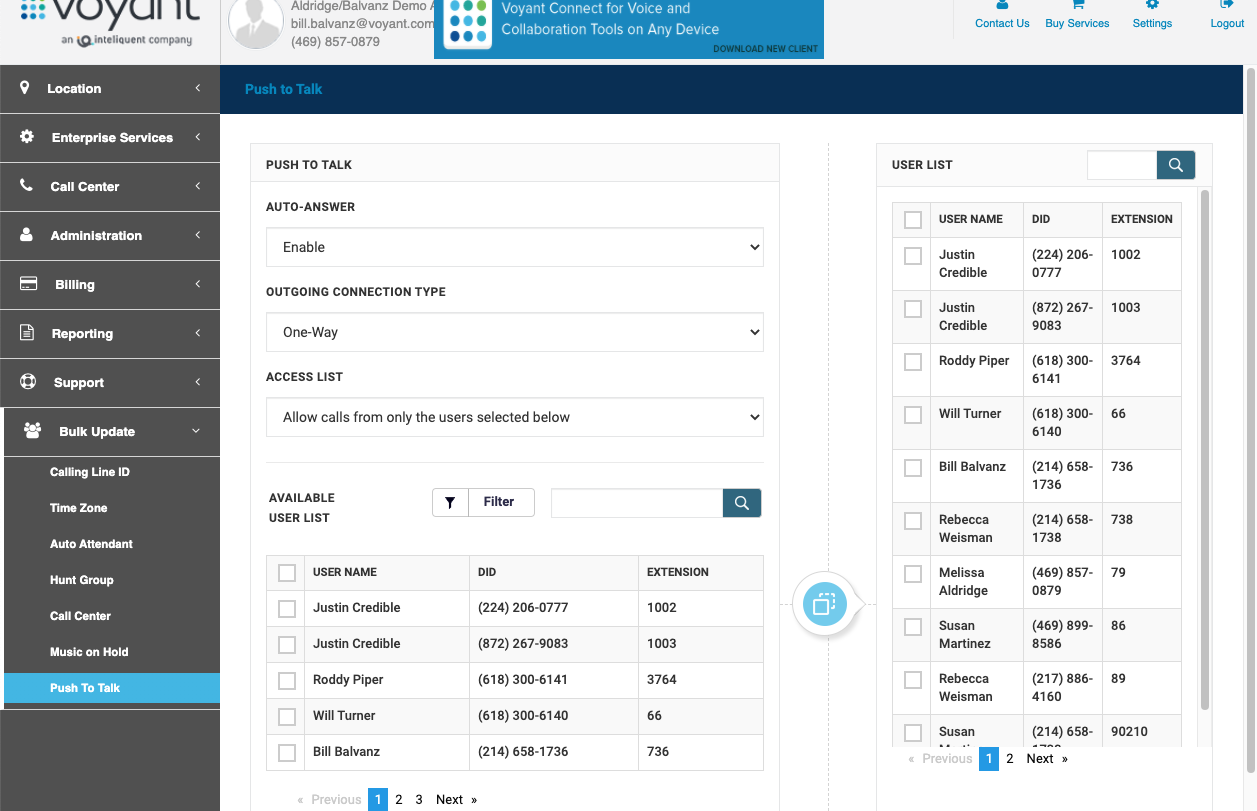1257x811 pixels.
Task: Click the User List search magnifier button
Action: (x=1176, y=165)
